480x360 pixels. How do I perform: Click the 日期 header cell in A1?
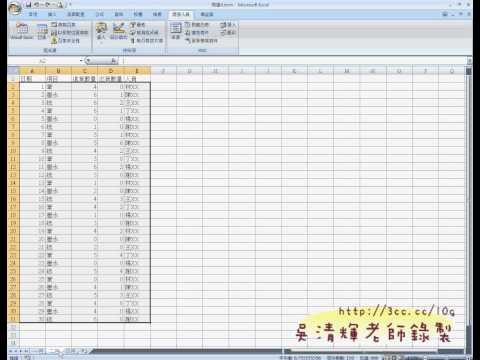tap(32, 79)
